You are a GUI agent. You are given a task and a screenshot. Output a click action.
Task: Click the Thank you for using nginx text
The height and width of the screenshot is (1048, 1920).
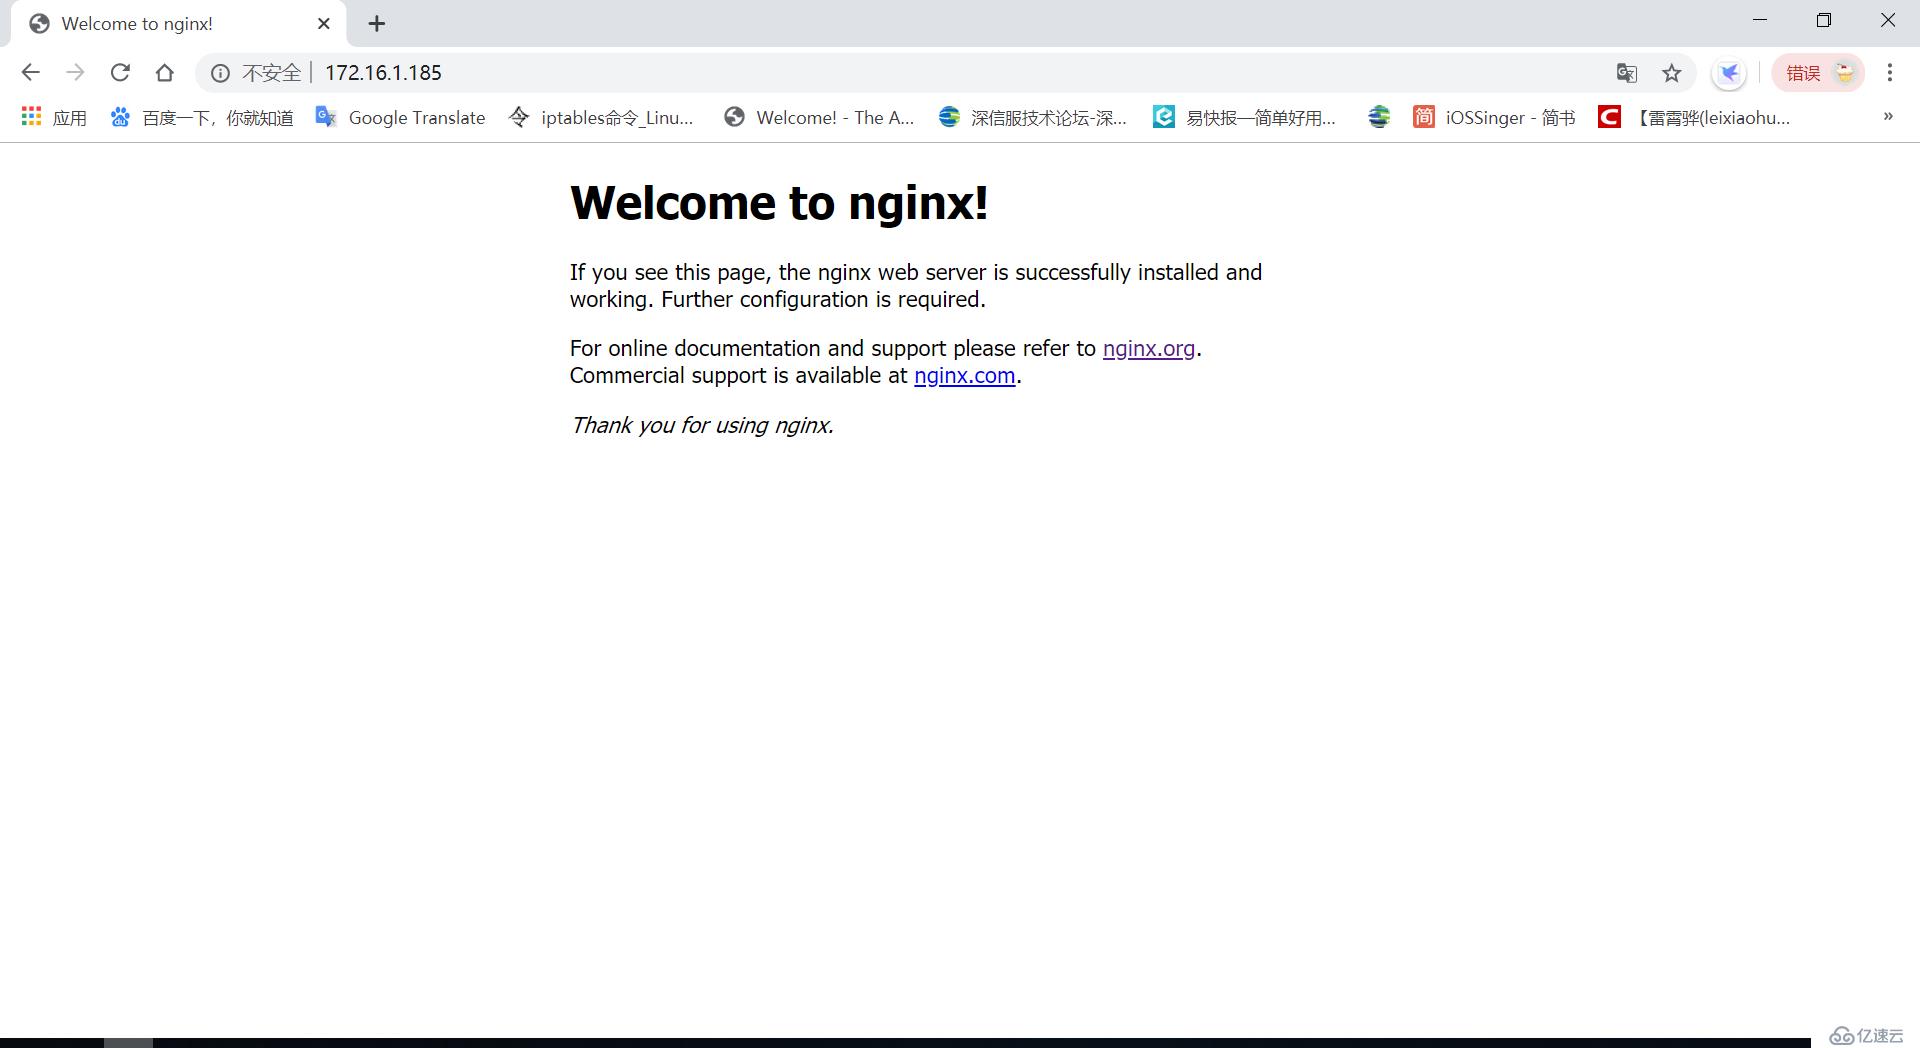tap(702, 426)
